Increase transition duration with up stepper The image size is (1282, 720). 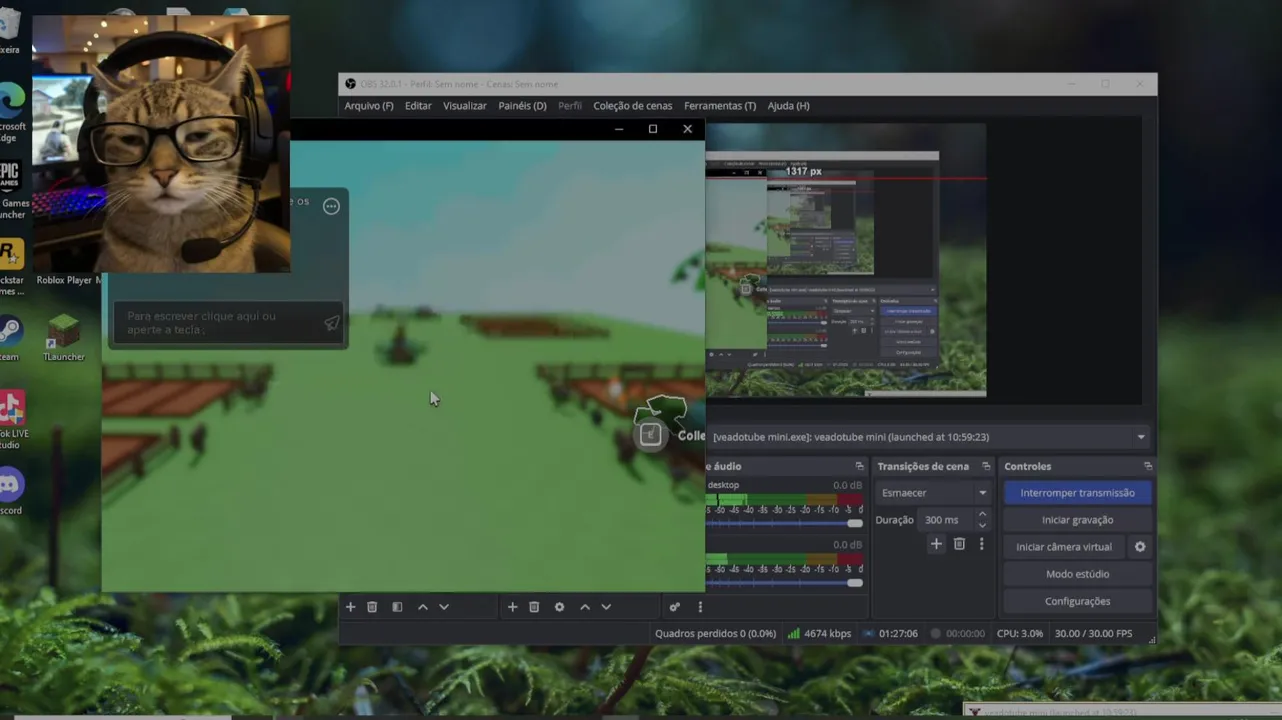pos(982,515)
